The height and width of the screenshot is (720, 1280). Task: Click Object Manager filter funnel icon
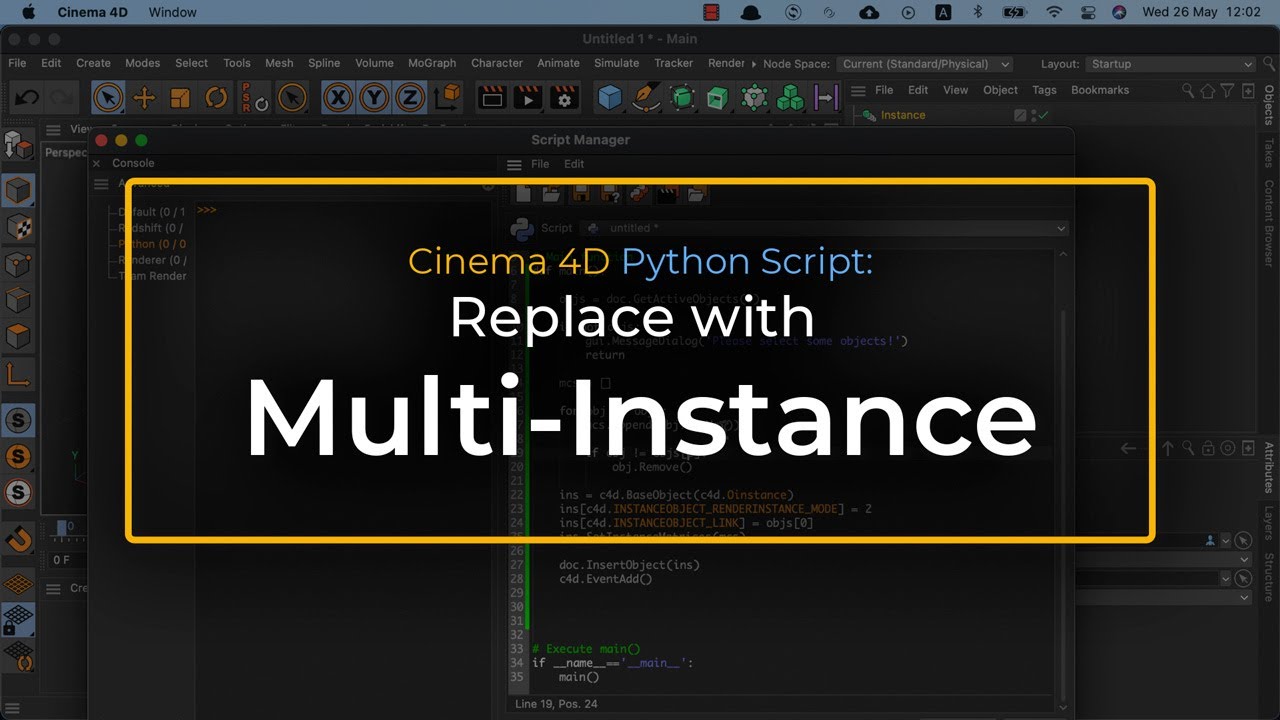(x=1228, y=90)
